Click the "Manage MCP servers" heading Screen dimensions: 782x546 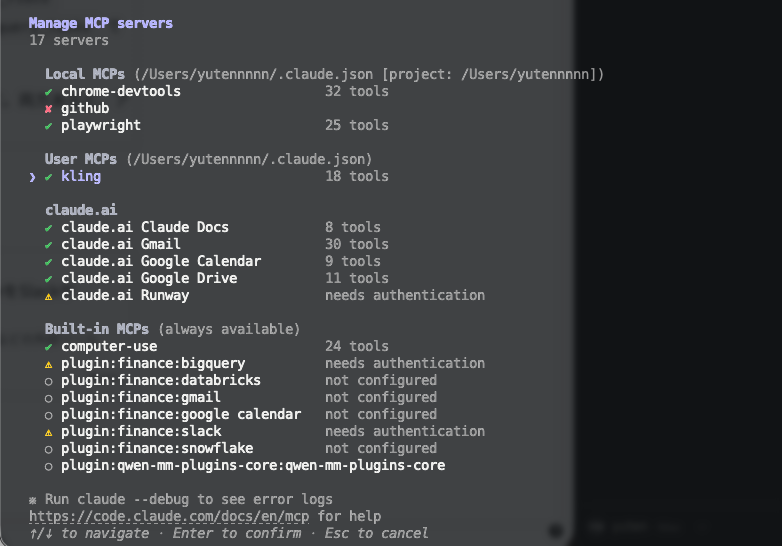pyautogui.click(x=101, y=23)
